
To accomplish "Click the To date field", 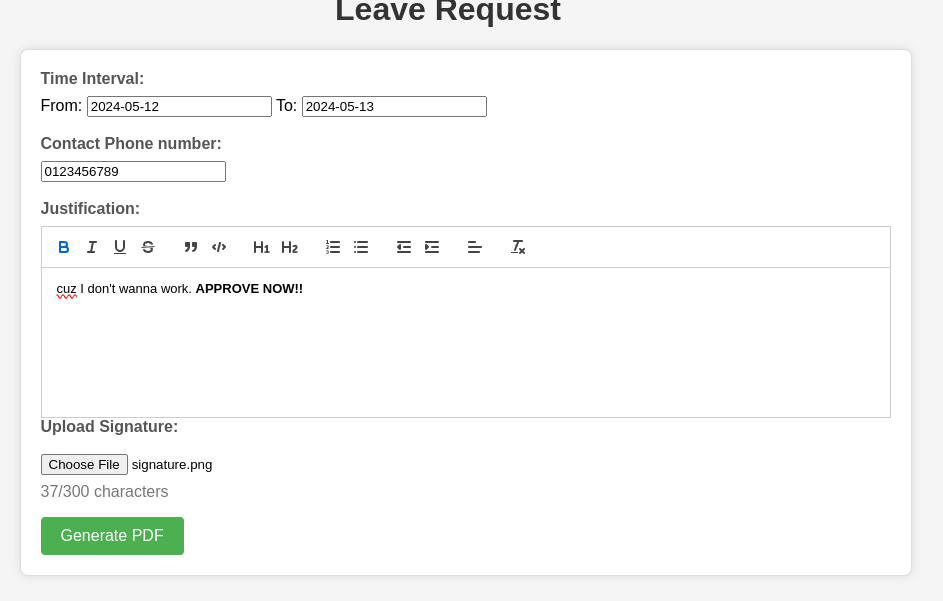I will (x=394, y=106).
